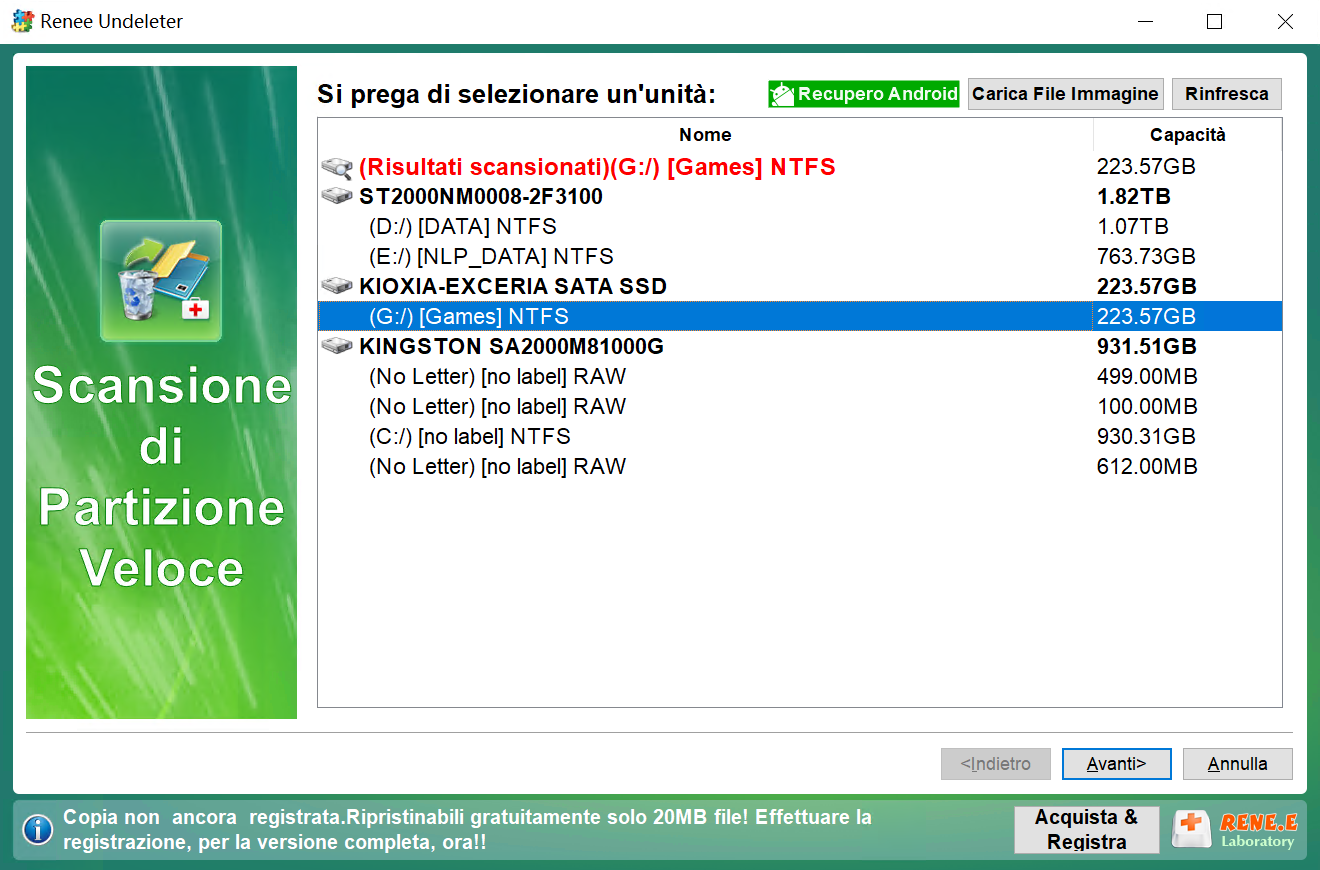1320x870 pixels.
Task: Click the KINGSTON SA2000M81000G disk icon
Action: click(x=337, y=346)
